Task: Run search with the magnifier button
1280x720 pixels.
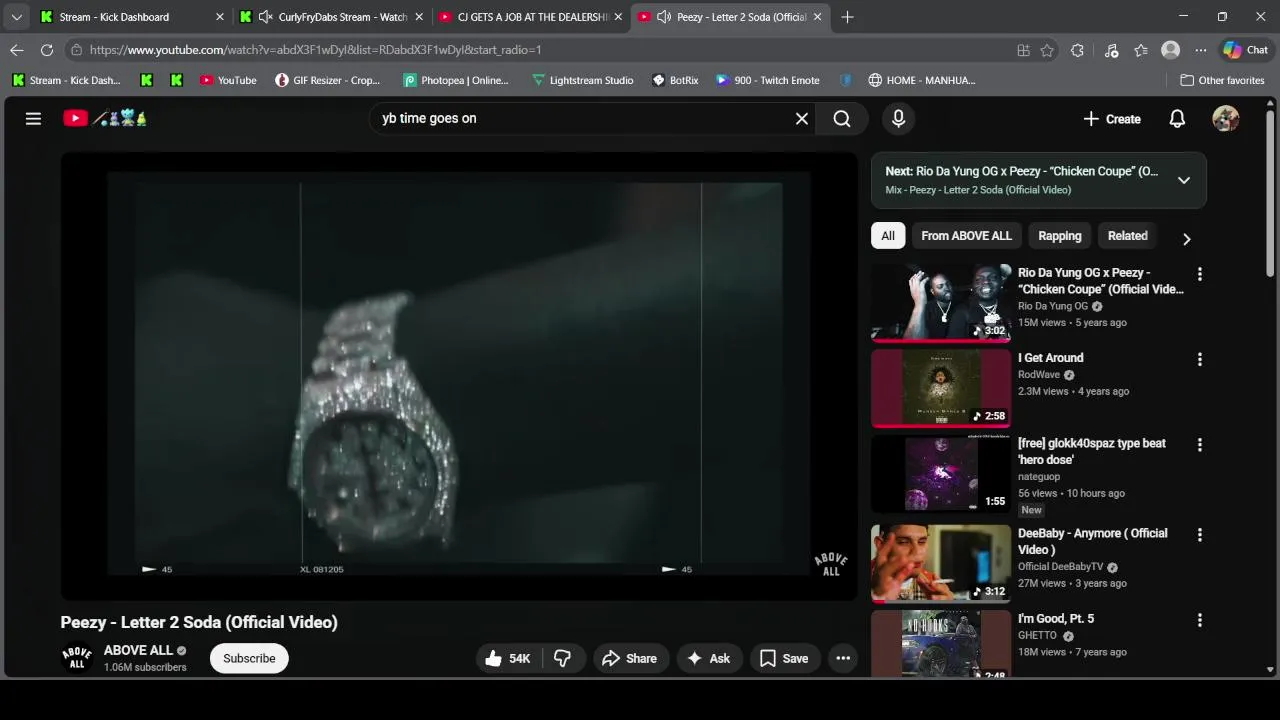Action: 842,118
